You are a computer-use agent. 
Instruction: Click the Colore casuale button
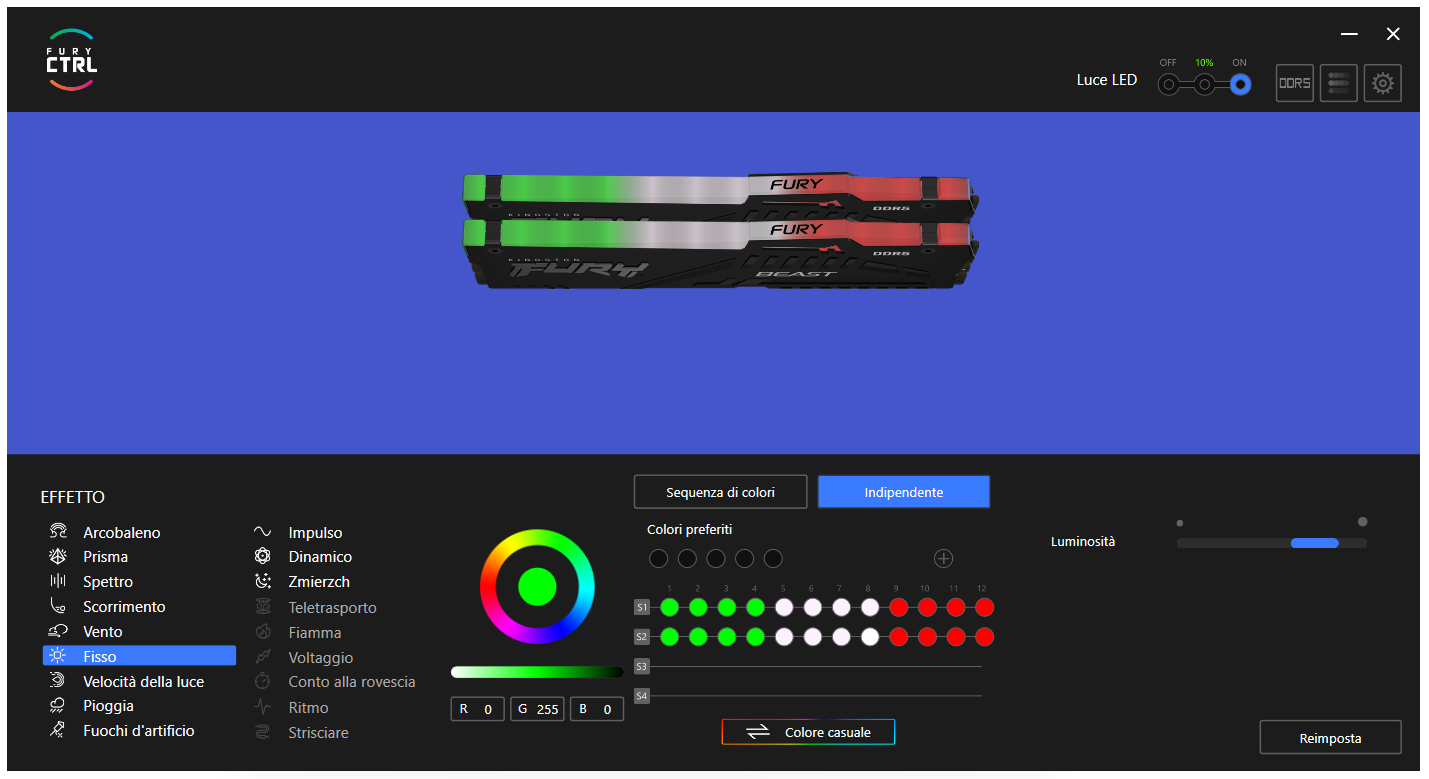click(x=808, y=732)
